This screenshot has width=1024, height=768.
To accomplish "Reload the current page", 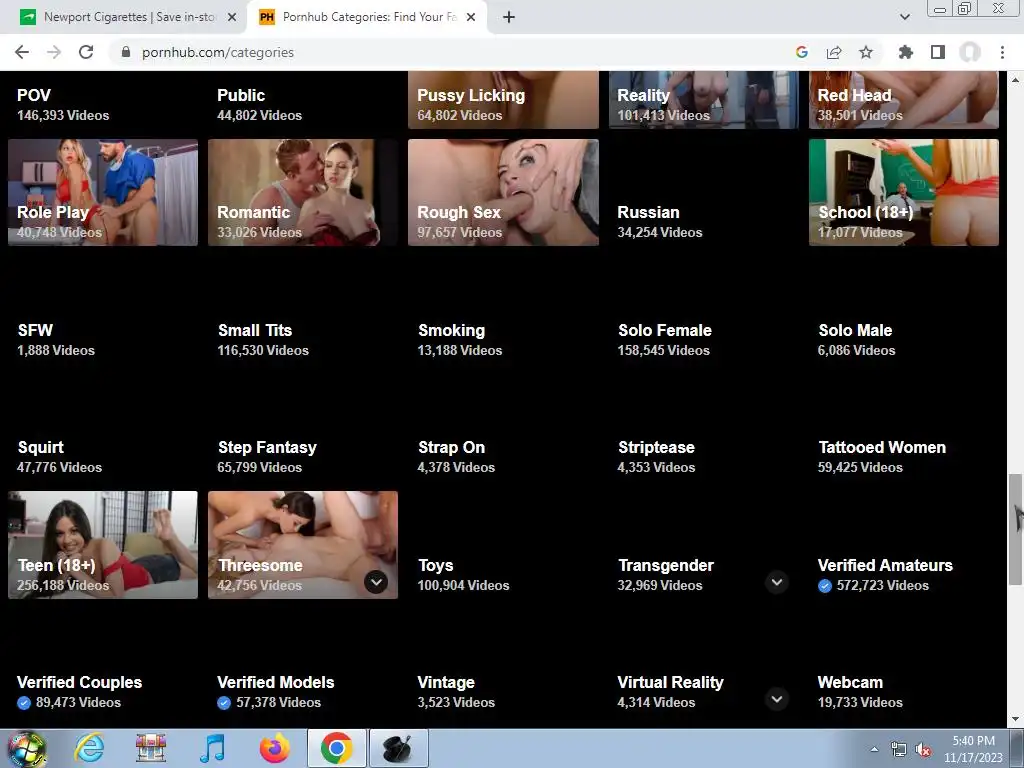I will [x=86, y=52].
